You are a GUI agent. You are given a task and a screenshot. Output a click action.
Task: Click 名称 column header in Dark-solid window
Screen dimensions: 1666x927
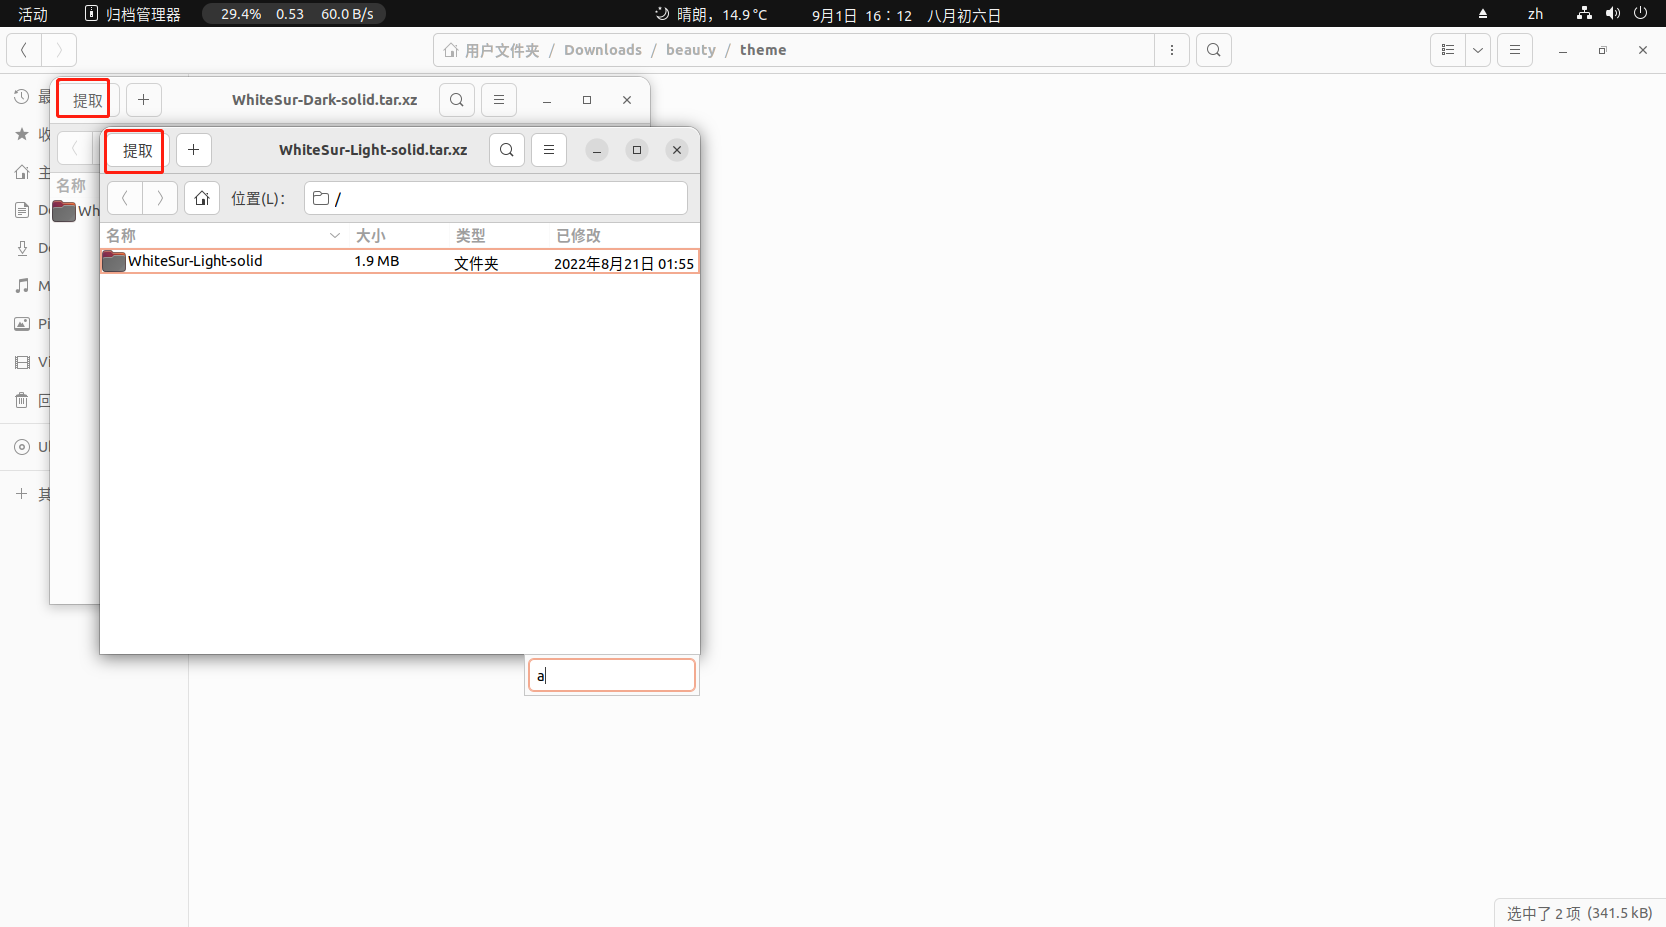[x=72, y=186]
